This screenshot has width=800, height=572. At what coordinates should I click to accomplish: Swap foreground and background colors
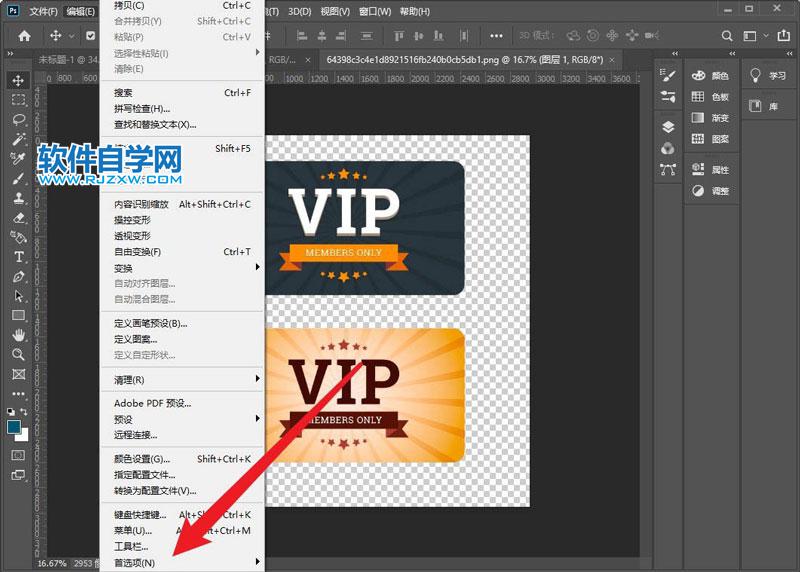pyautogui.click(x=26, y=411)
